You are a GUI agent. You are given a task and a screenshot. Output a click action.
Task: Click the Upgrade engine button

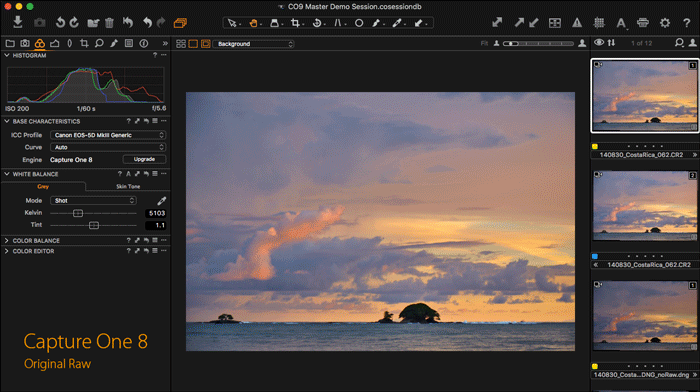[144, 159]
